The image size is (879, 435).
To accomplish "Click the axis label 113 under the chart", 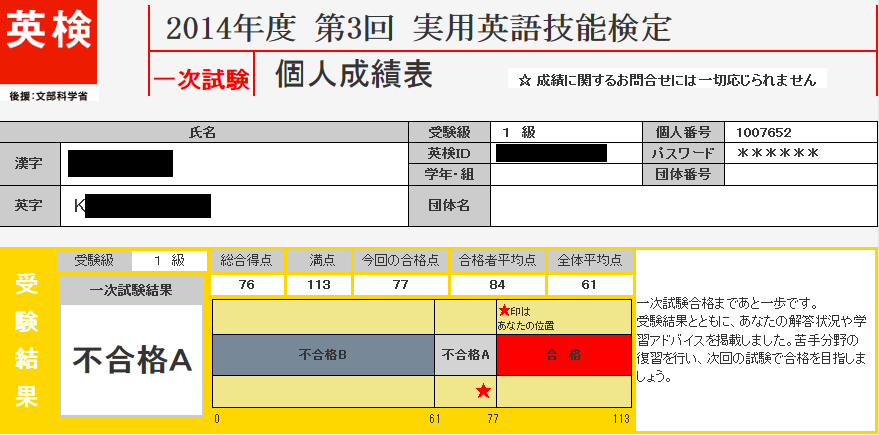I will [621, 419].
